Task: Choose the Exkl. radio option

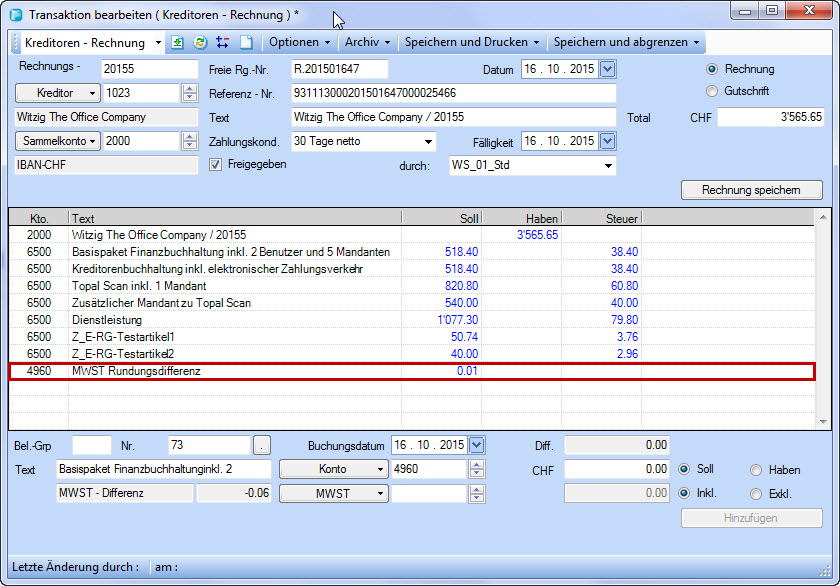Action: coord(756,493)
